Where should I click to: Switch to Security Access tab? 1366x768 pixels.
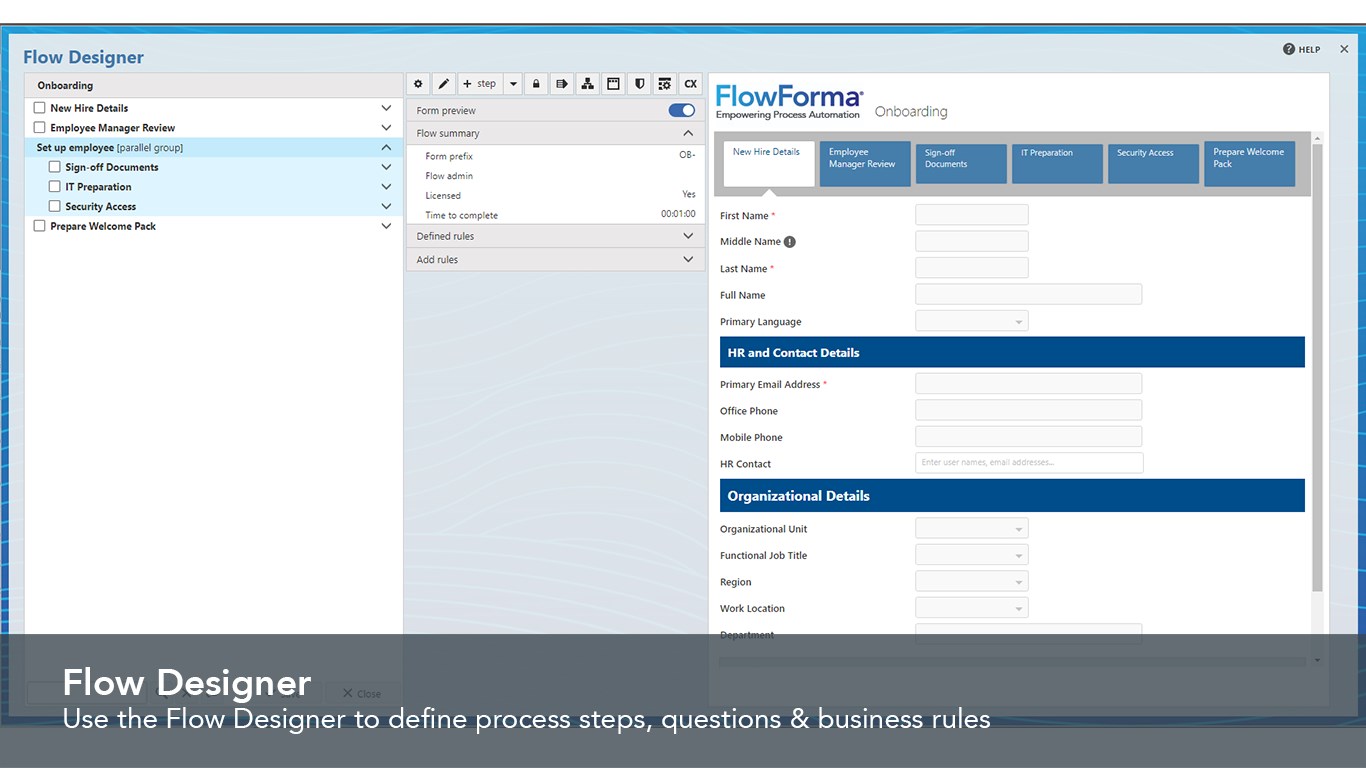point(1153,164)
